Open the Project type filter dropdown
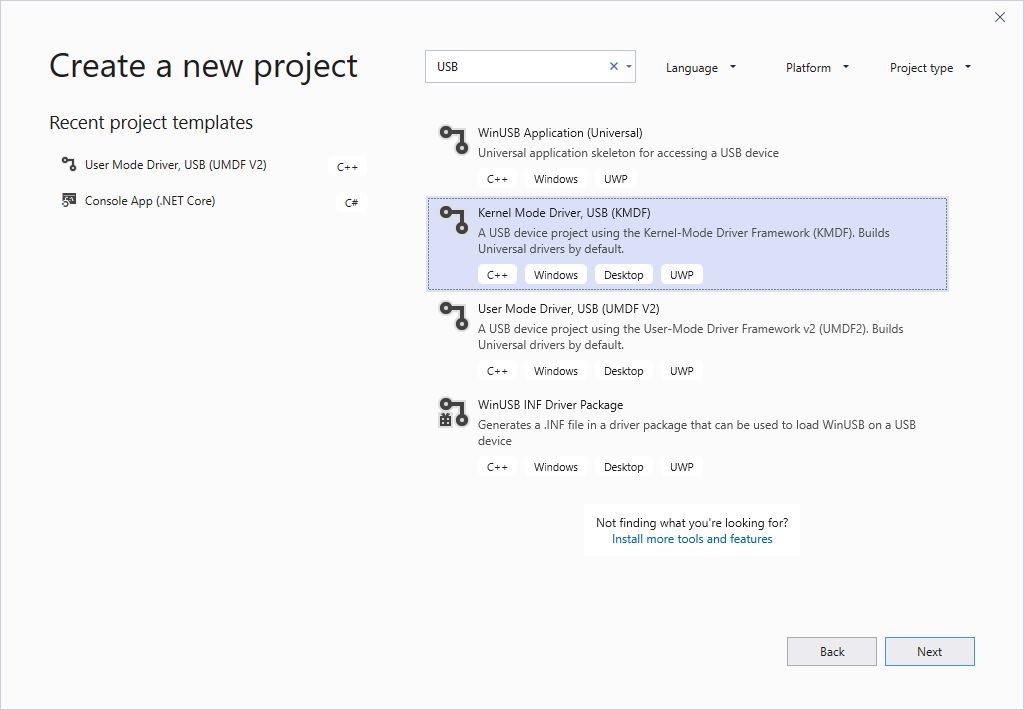1024x710 pixels. click(929, 67)
